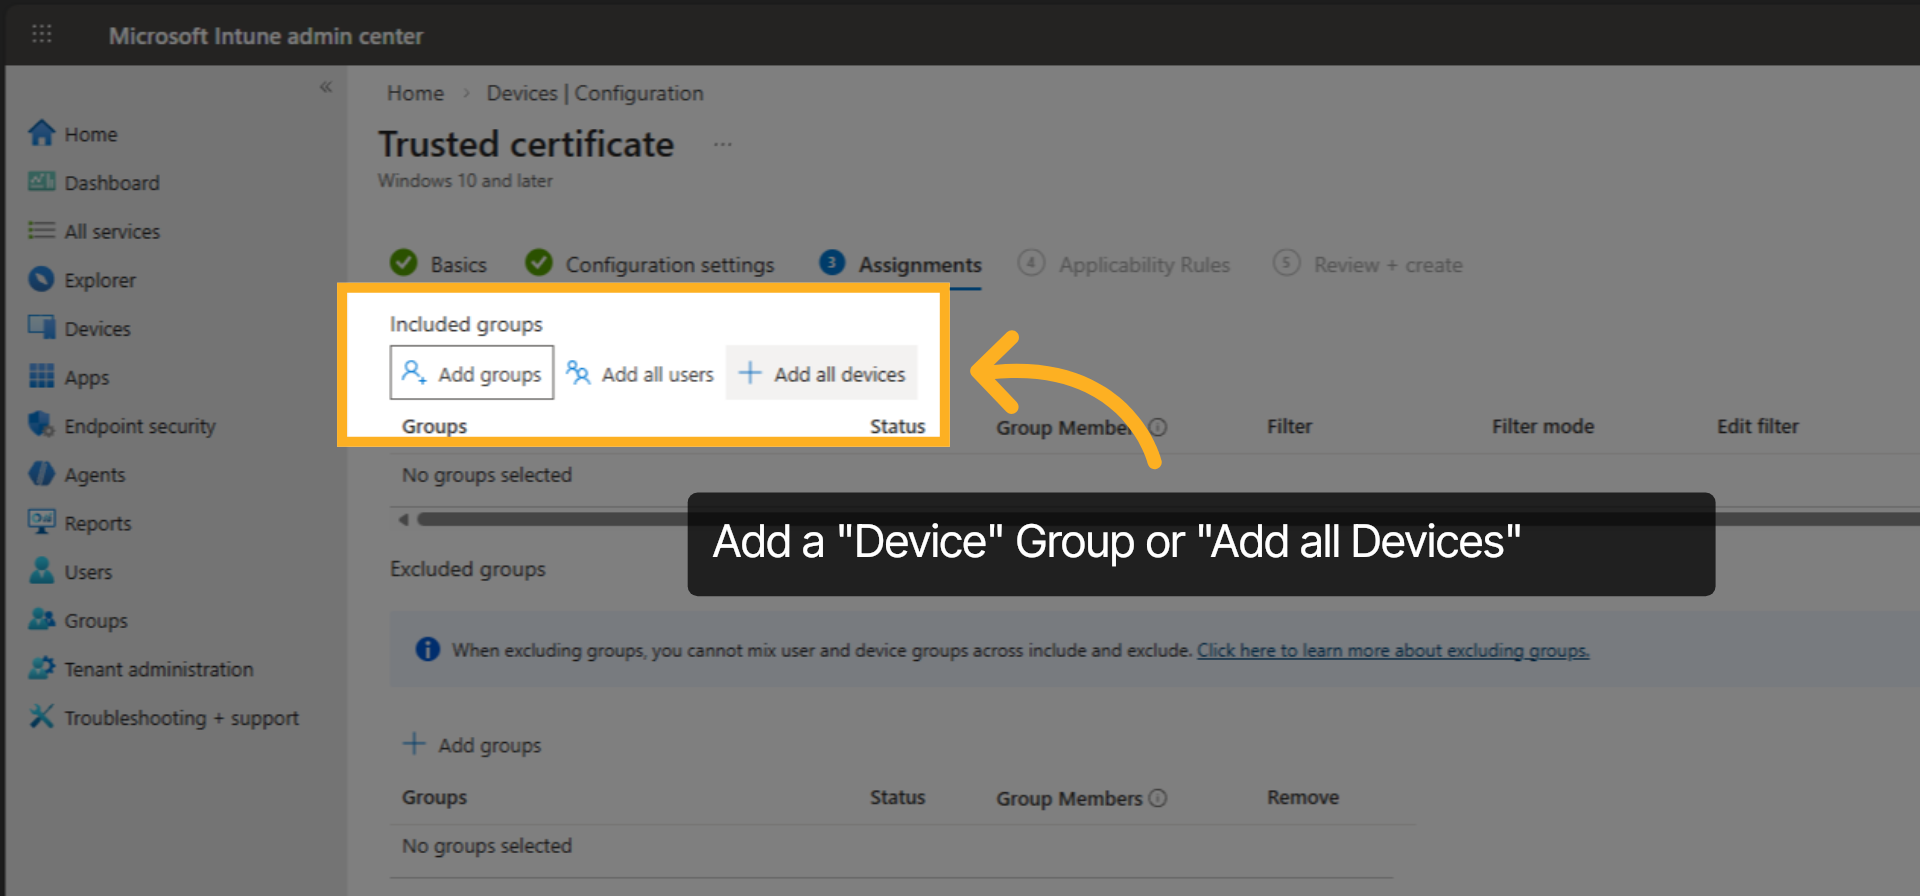Image resolution: width=1920 pixels, height=896 pixels.
Task: Click the Filter column header
Action: [1289, 426]
